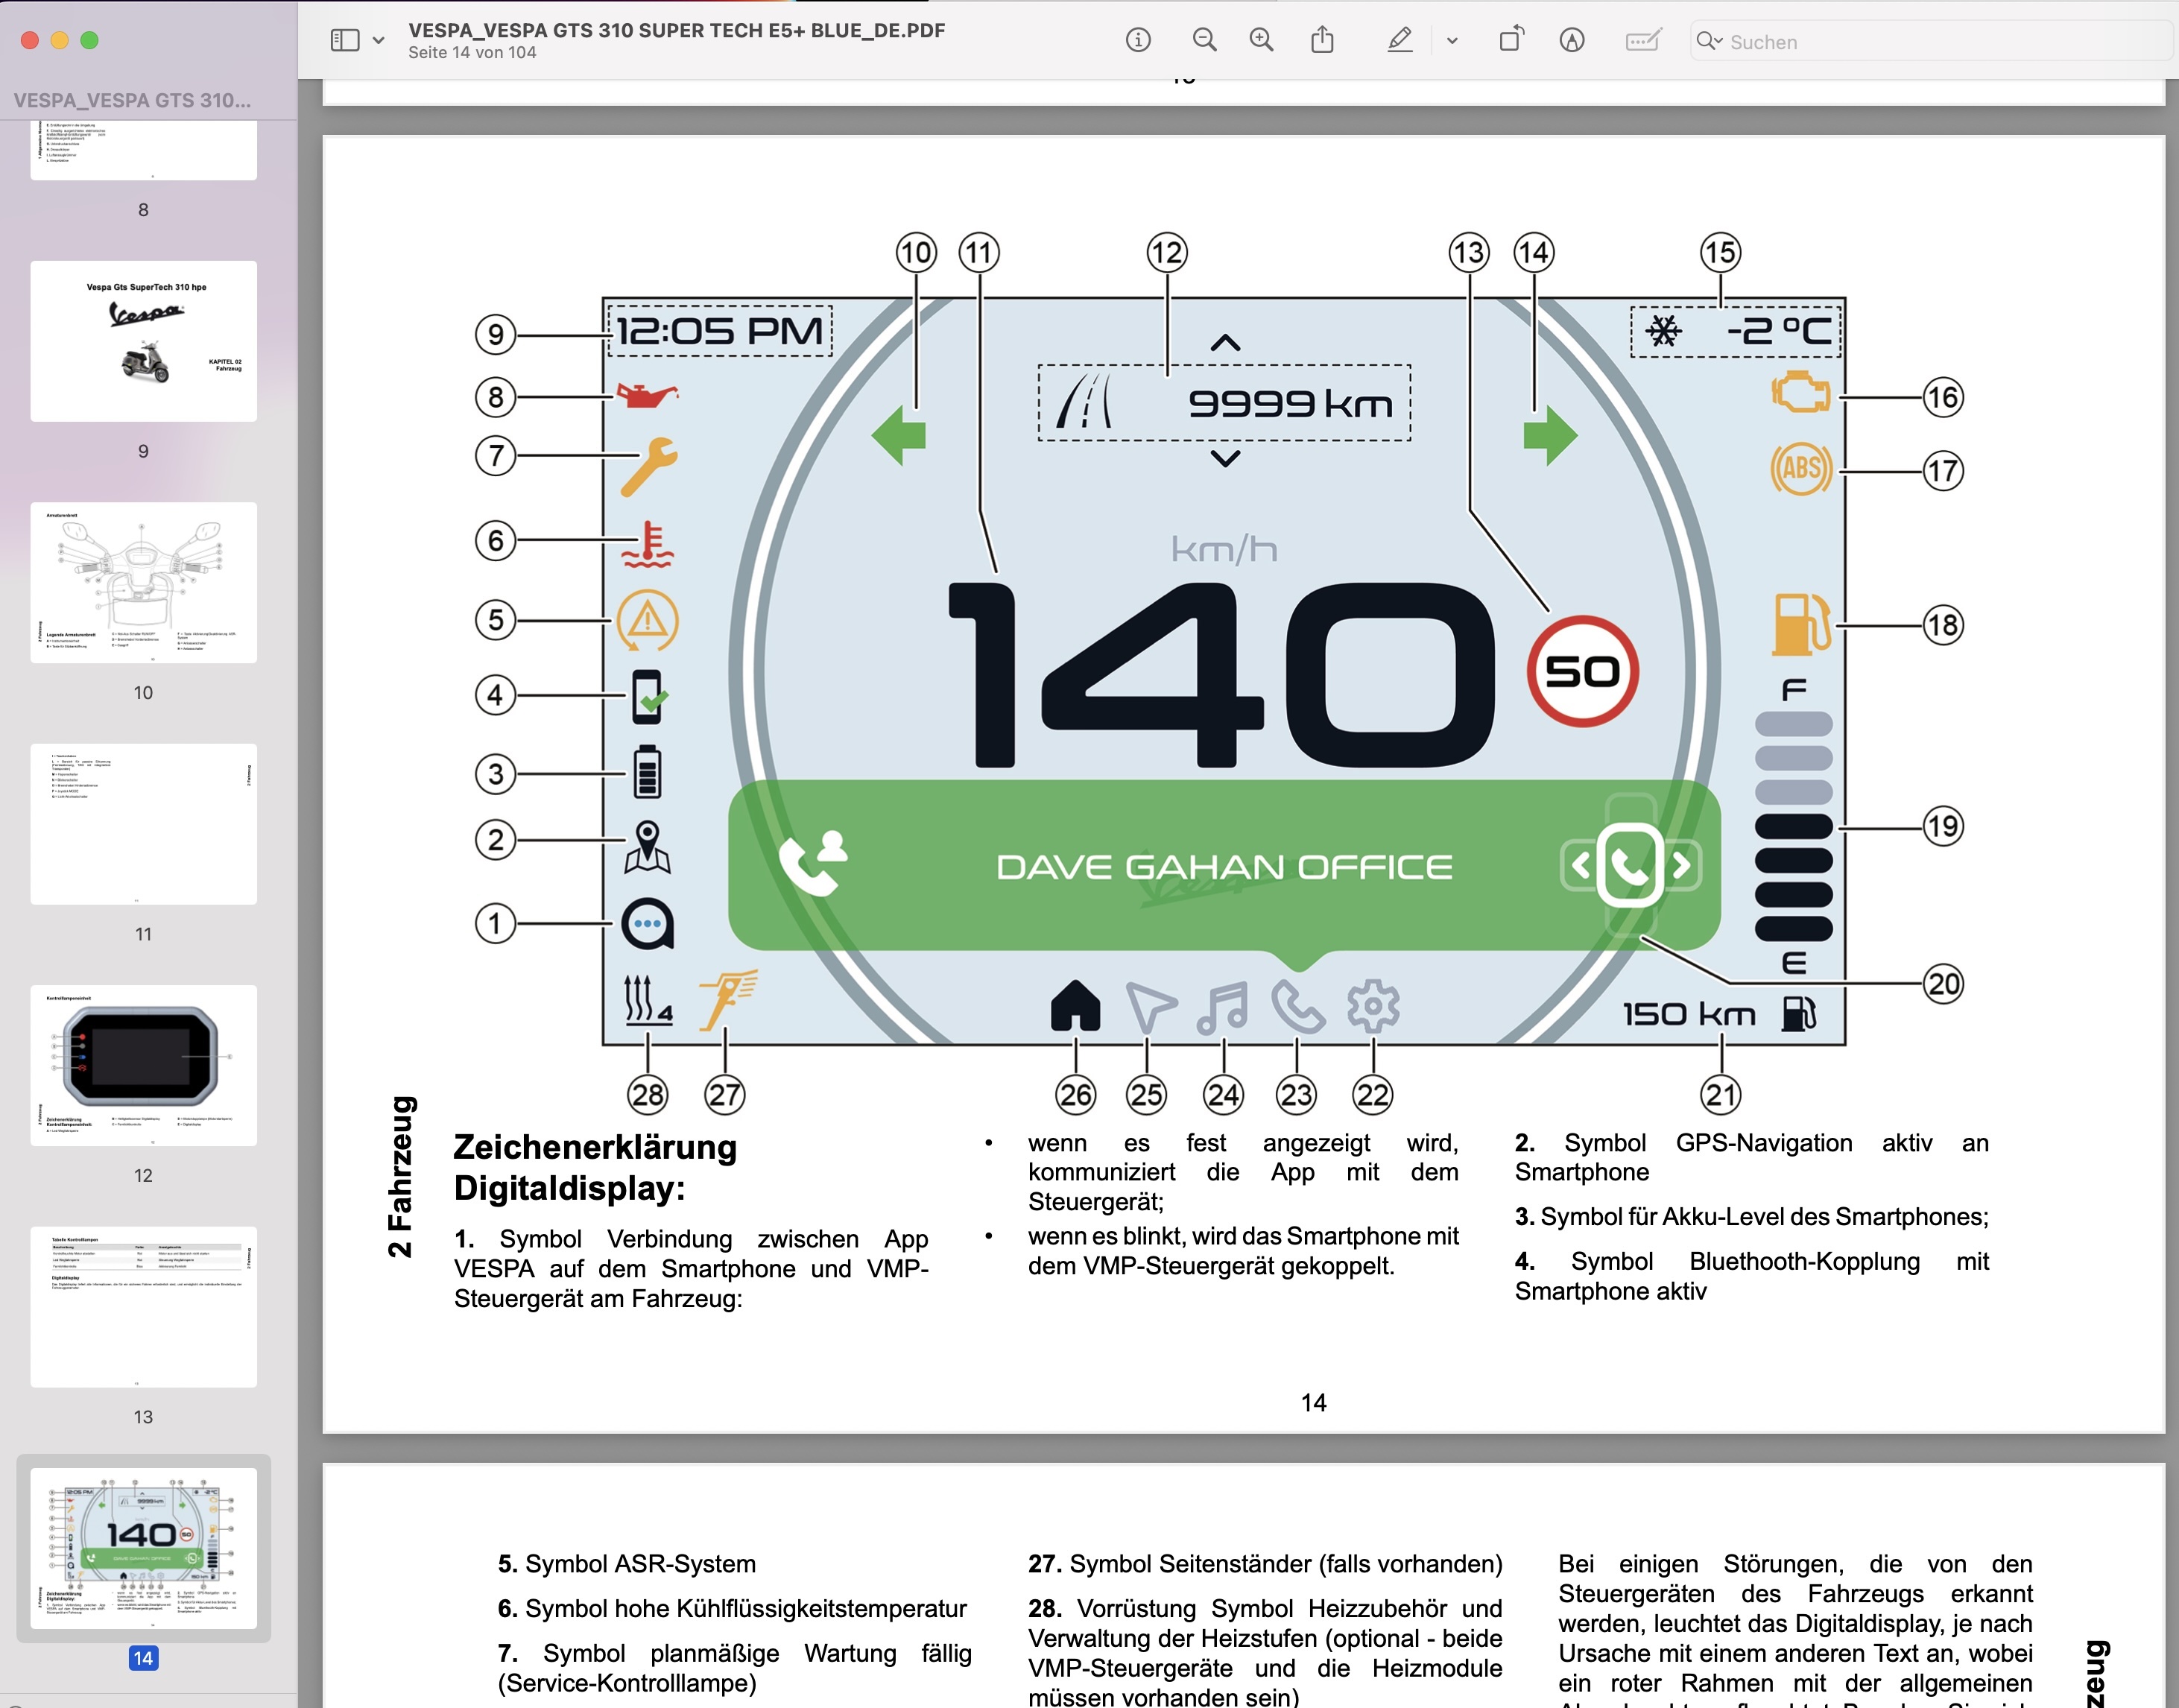This screenshot has width=2179, height=1708.
Task: Select page 14 digital display thumbnail
Action: click(143, 1548)
